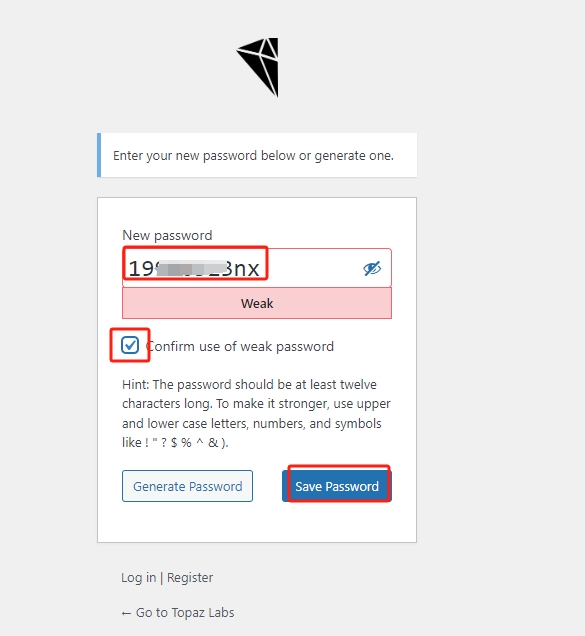Click empty form area below the Save Password button
This screenshot has width=585, height=636.
pos(257,522)
